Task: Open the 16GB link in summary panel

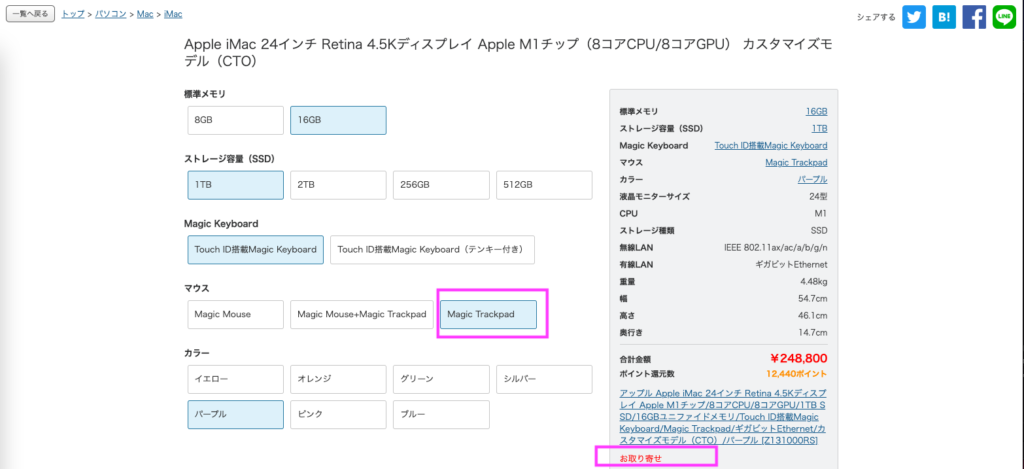Action: pyautogui.click(x=816, y=112)
